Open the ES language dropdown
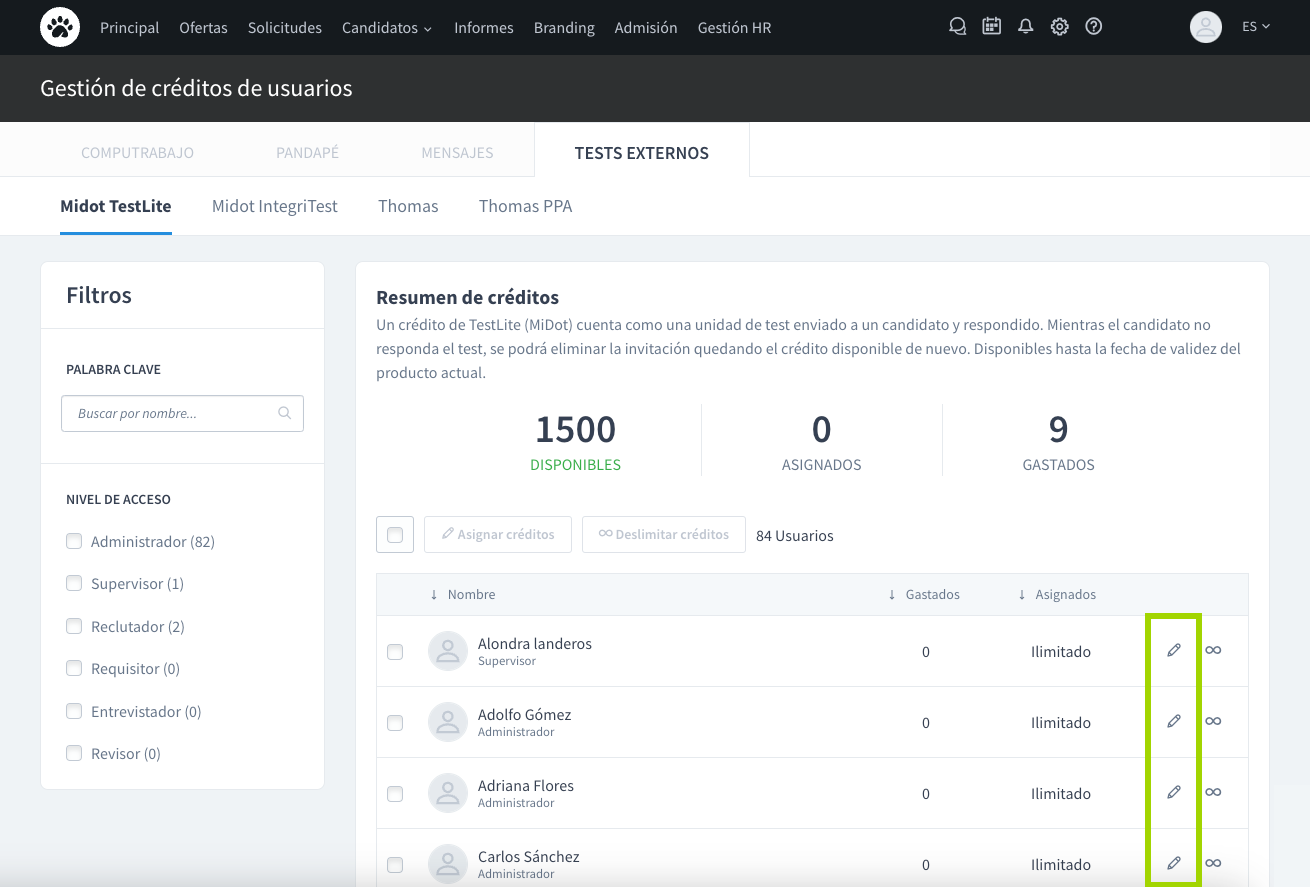1310x887 pixels. click(1255, 27)
